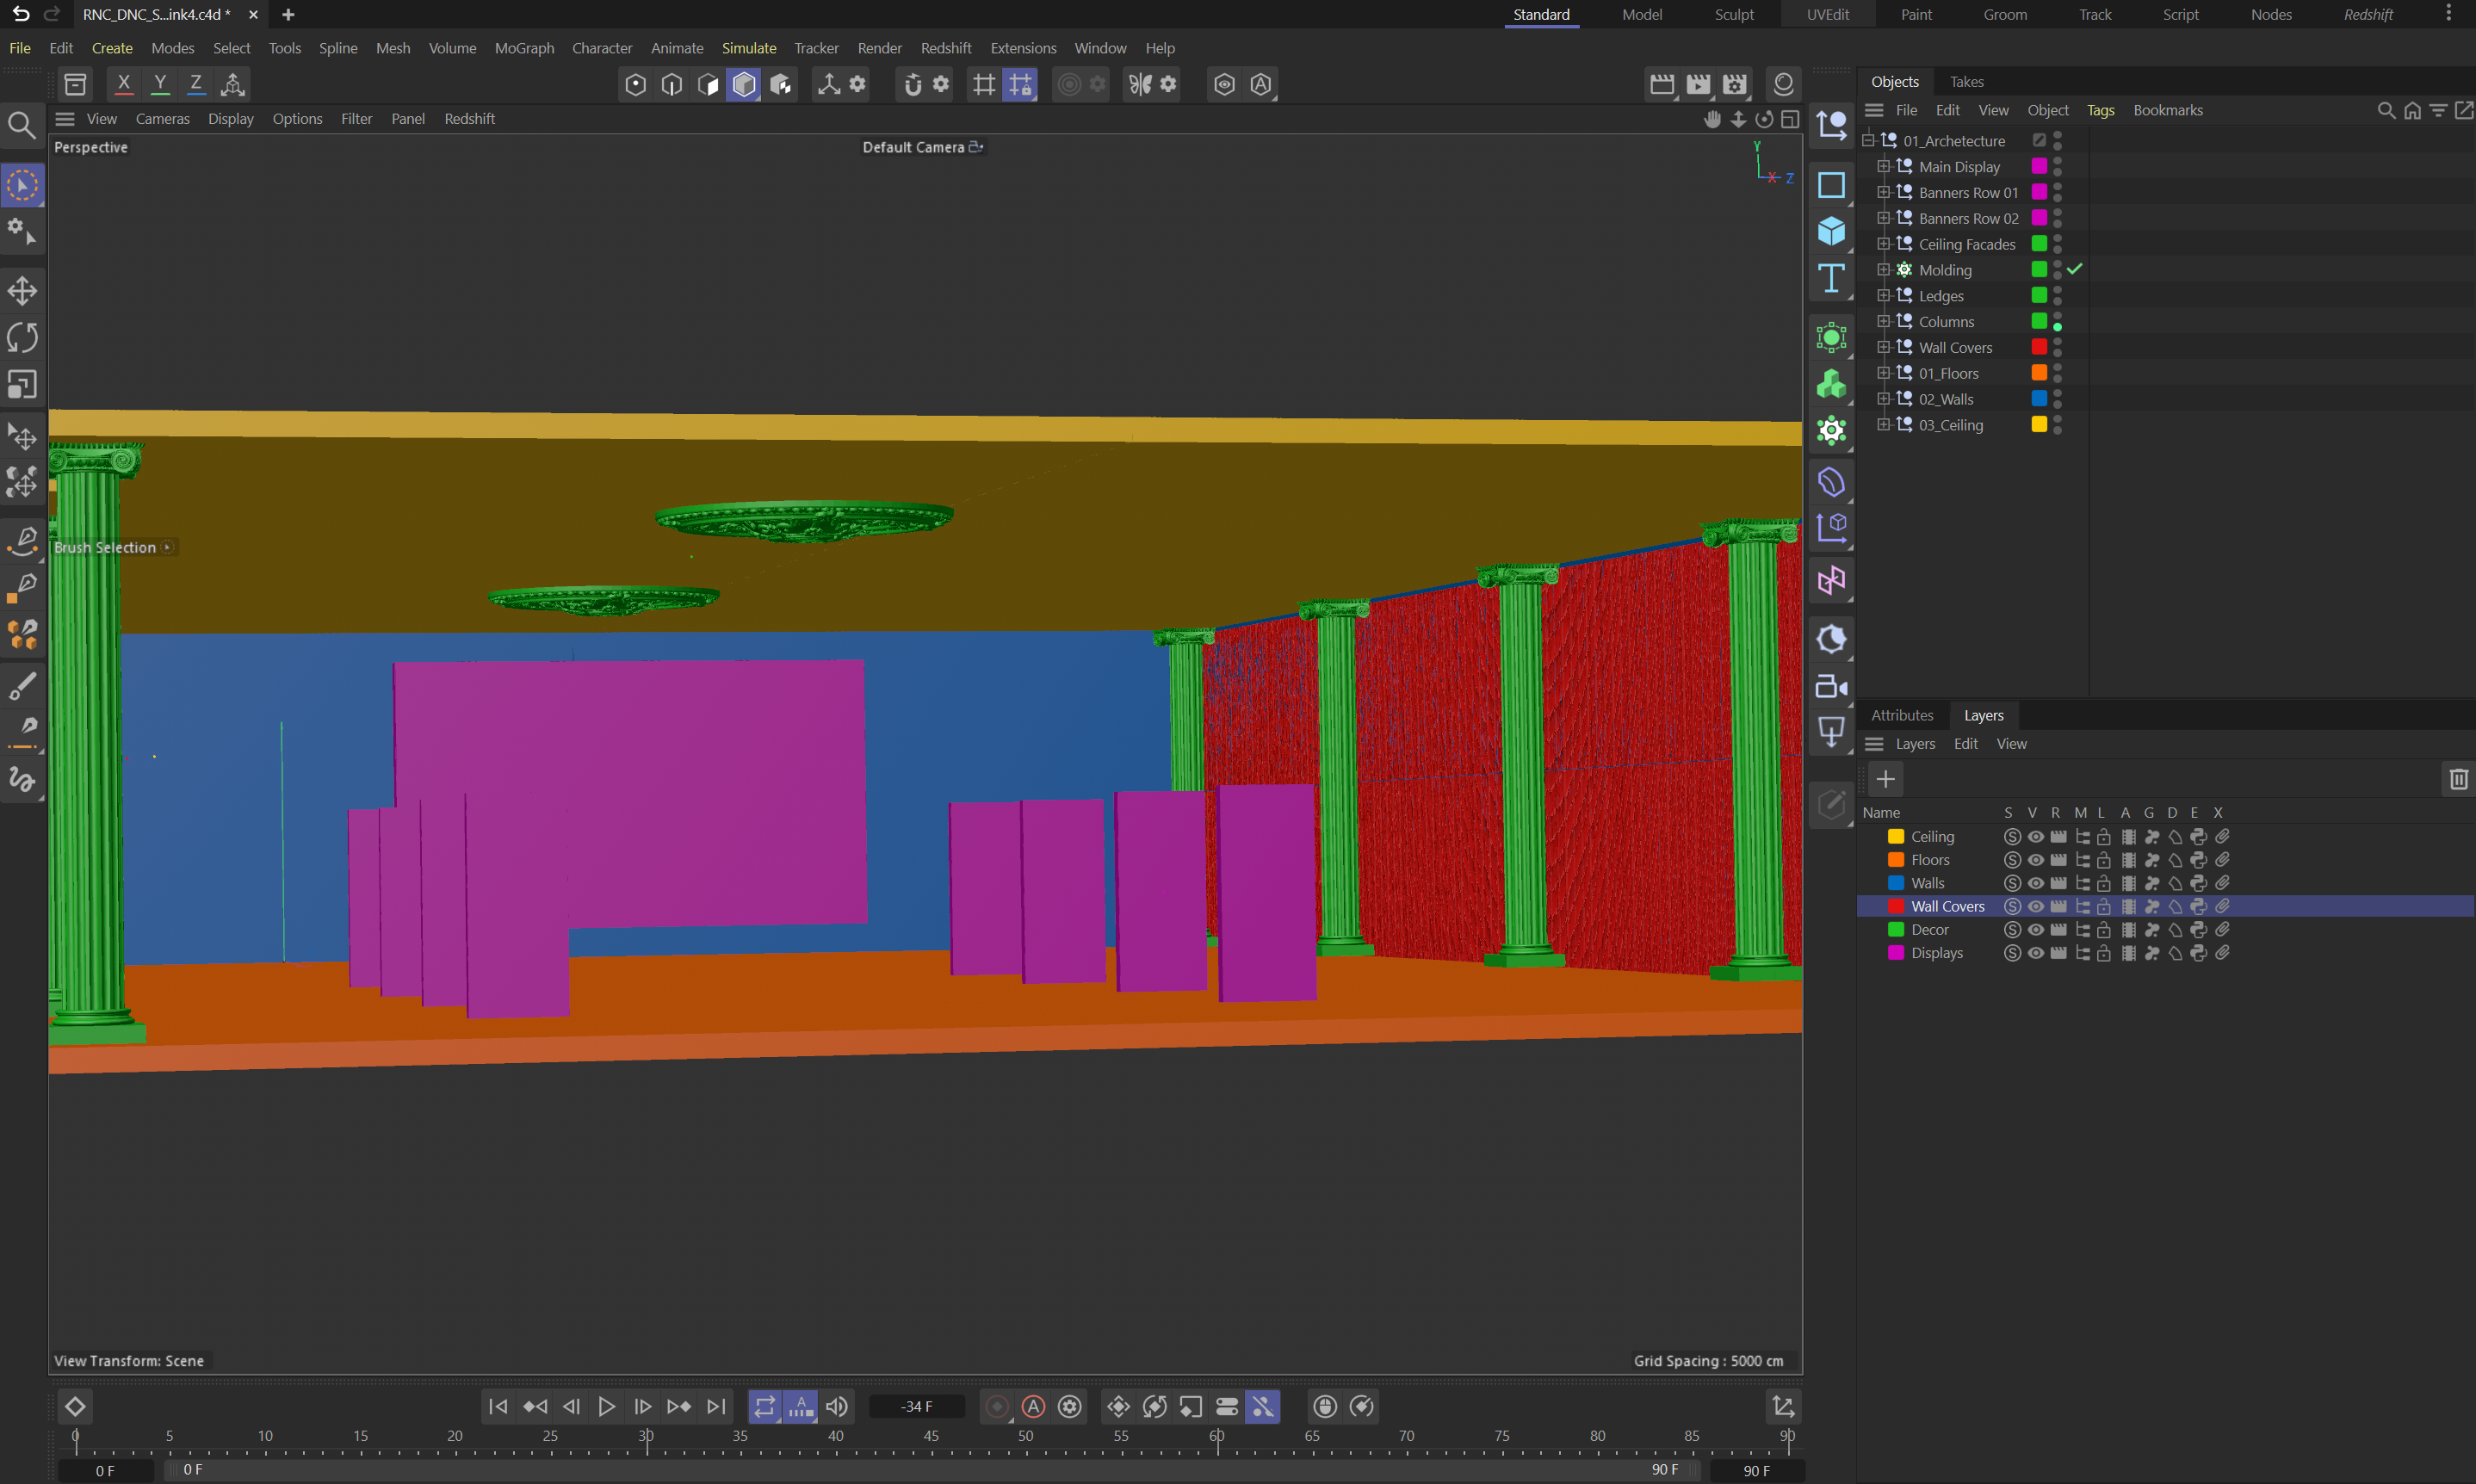The height and width of the screenshot is (1484, 2476).
Task: Delete layer with trash button
Action: pos(2458,779)
